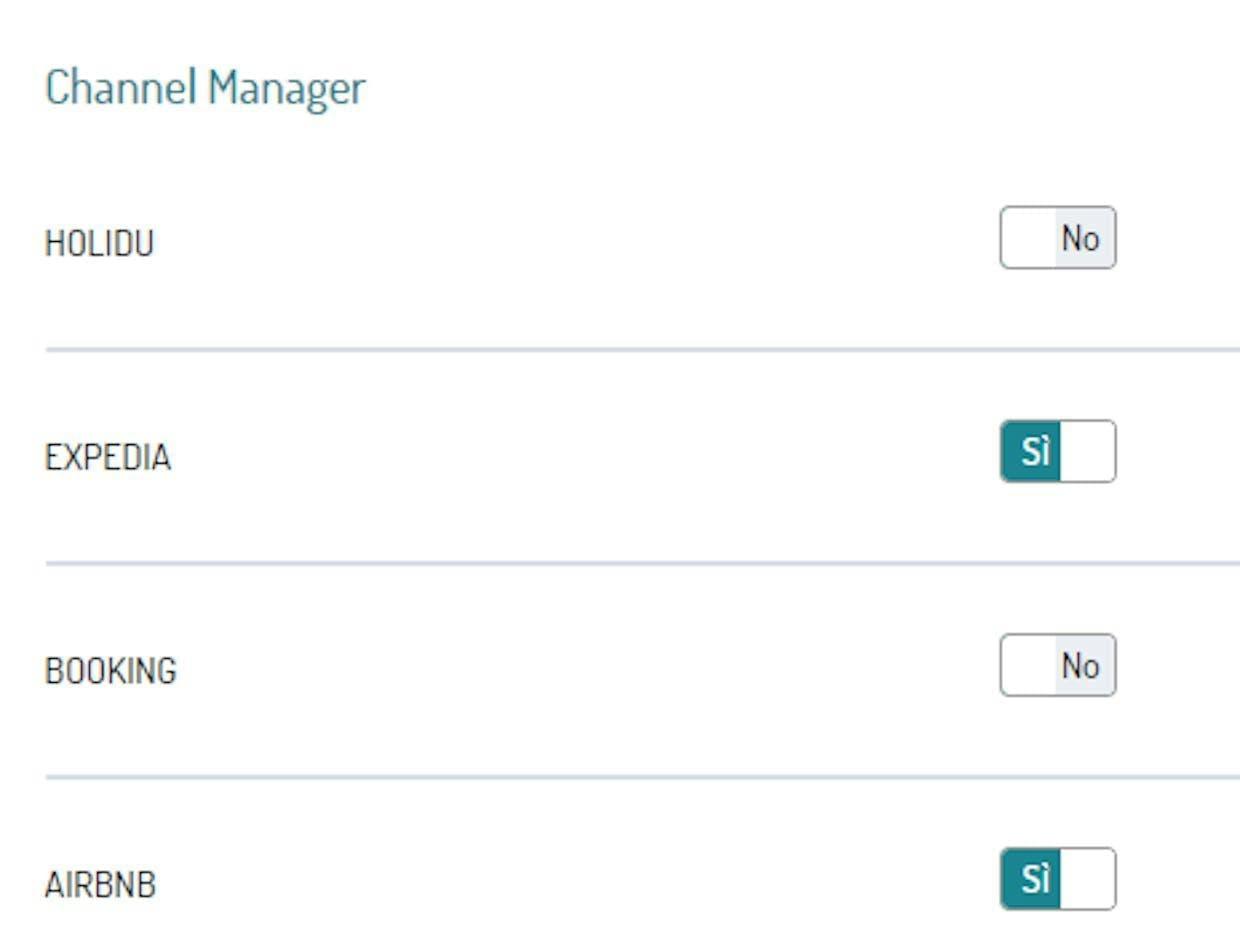The image size is (1240, 943).
Task: Click the divider line below HOLIDU row
Action: tap(640, 350)
